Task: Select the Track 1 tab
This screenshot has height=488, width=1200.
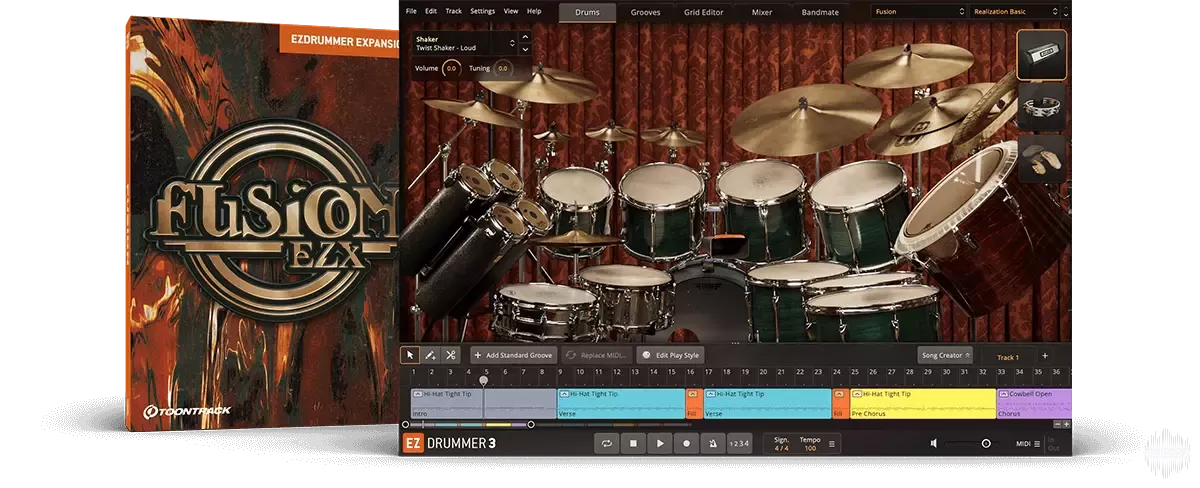Action: tap(1007, 356)
